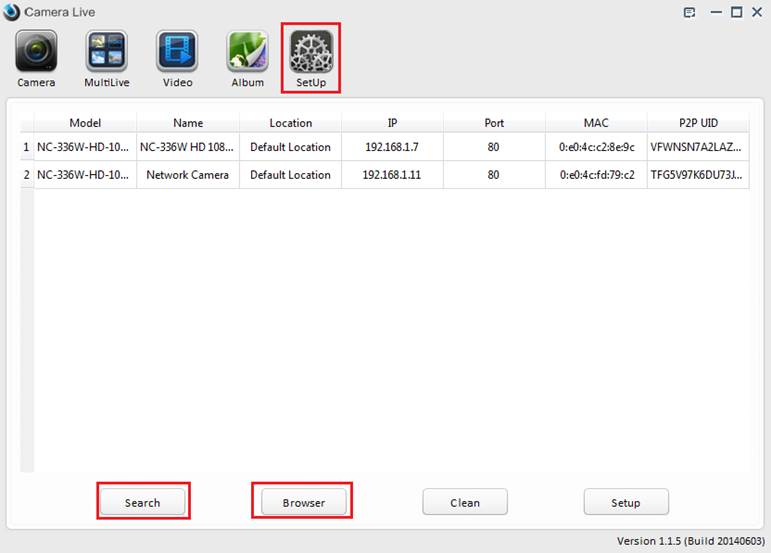
Task: Open the Video section icon
Action: (178, 51)
